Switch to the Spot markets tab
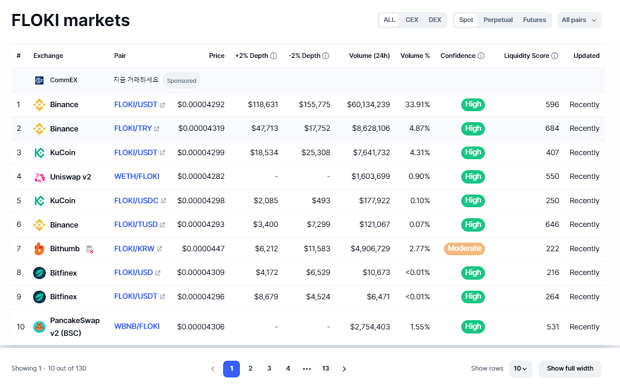The width and height of the screenshot is (620, 385). click(x=466, y=20)
